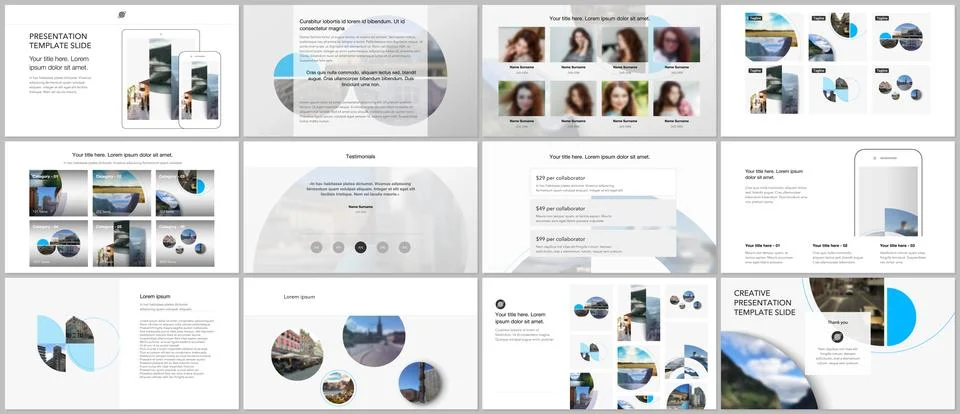Click the circular photo of cafe buildings

[x=297, y=355]
